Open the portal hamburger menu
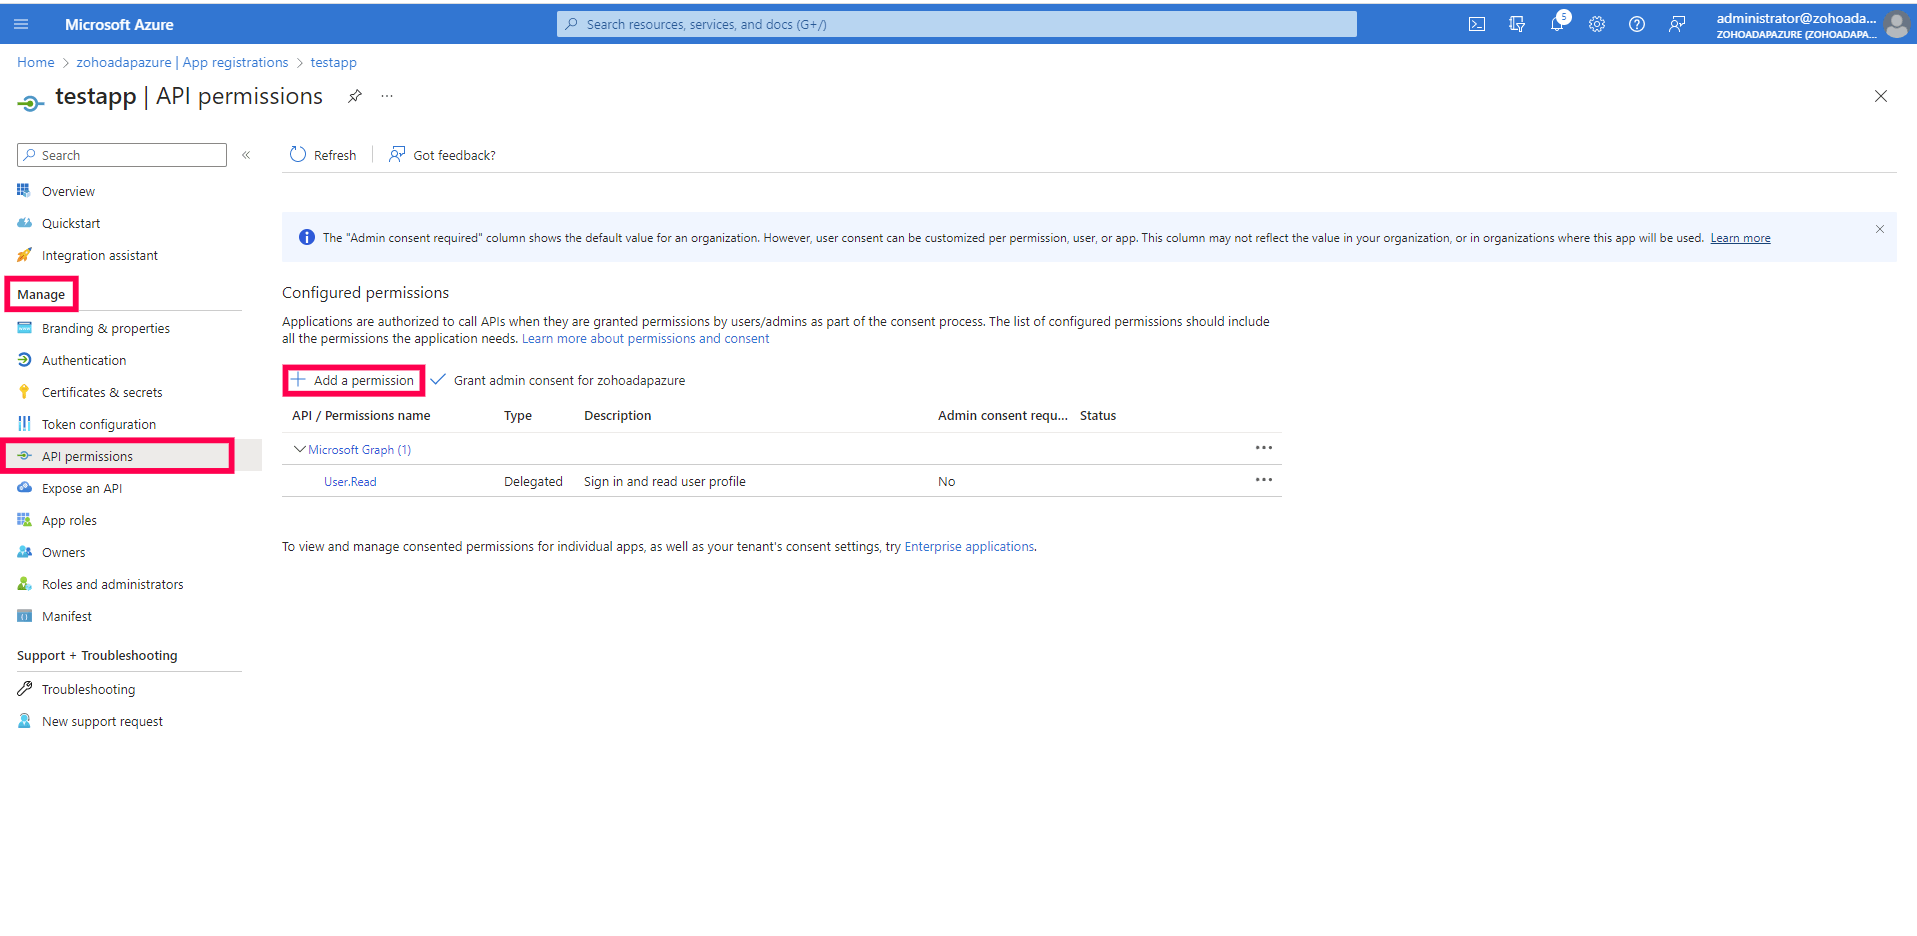The height and width of the screenshot is (936, 1917). pyautogui.click(x=21, y=23)
